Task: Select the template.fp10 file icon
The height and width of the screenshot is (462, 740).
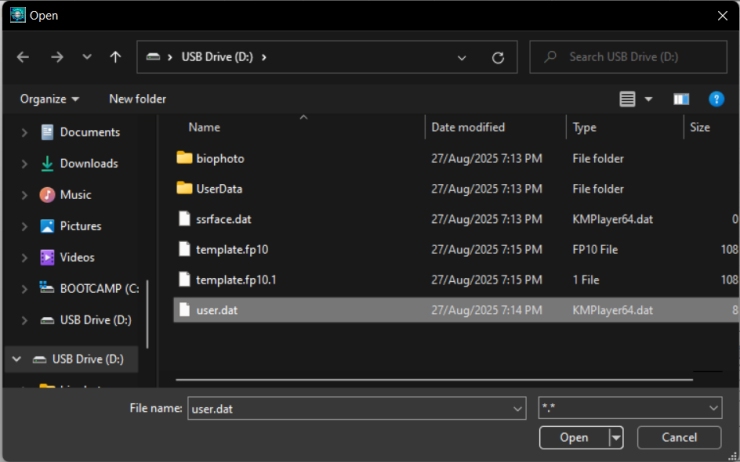Action: 184,249
